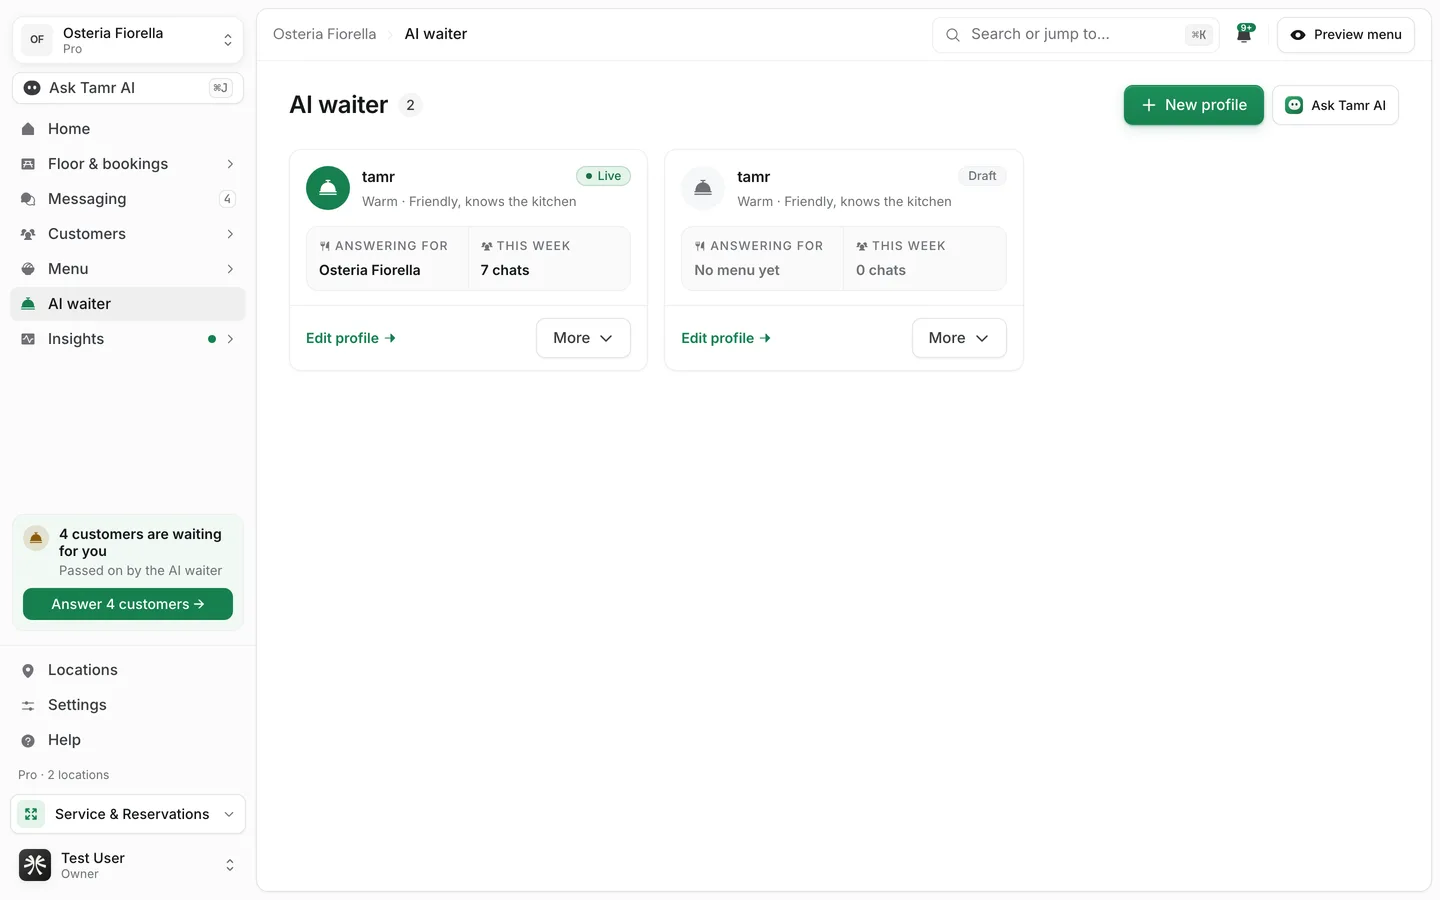
Task: Click the search magnifier icon
Action: (x=953, y=35)
